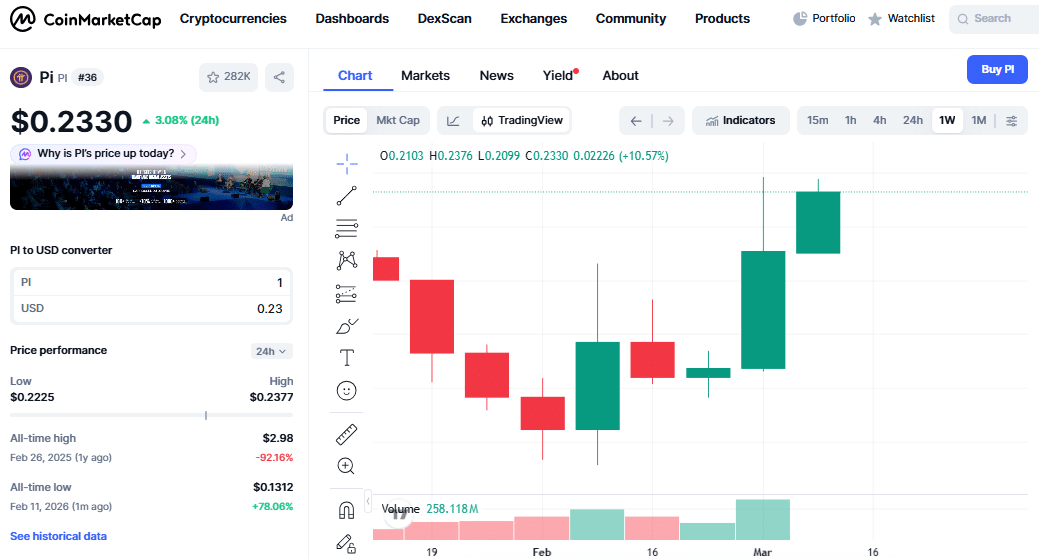Image resolution: width=1039 pixels, height=559 pixels.
Task: Switch to the line chart view icon
Action: [454, 121]
